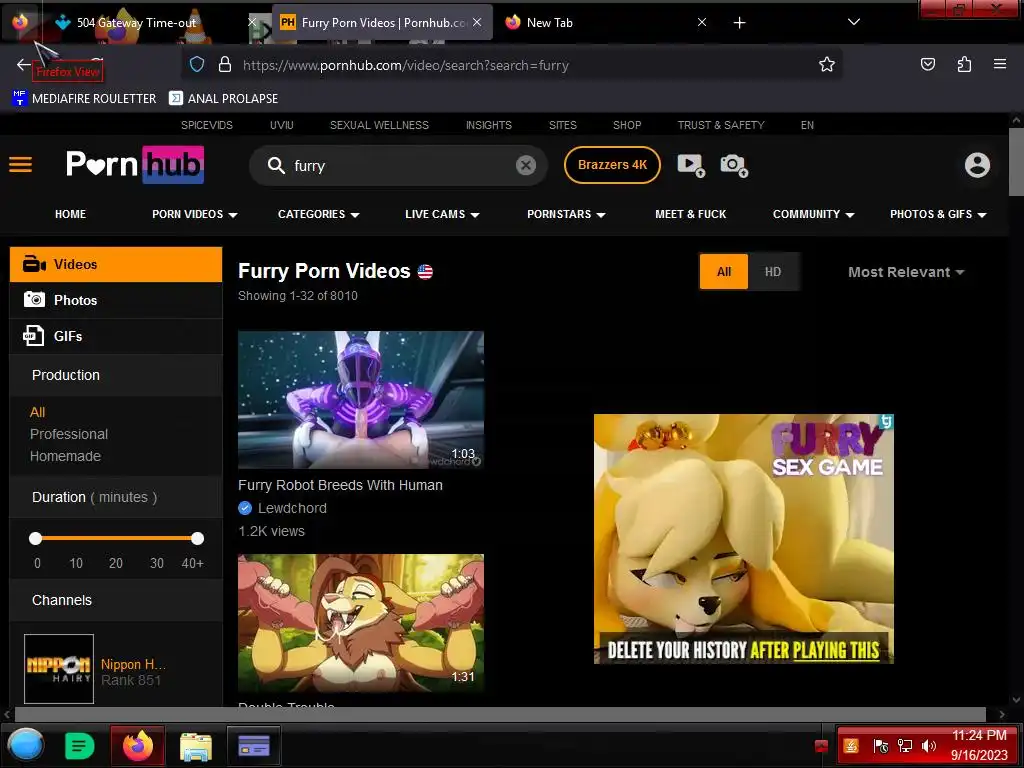The image size is (1024, 768).
Task: Click the volume icon in system tray
Action: [928, 745]
